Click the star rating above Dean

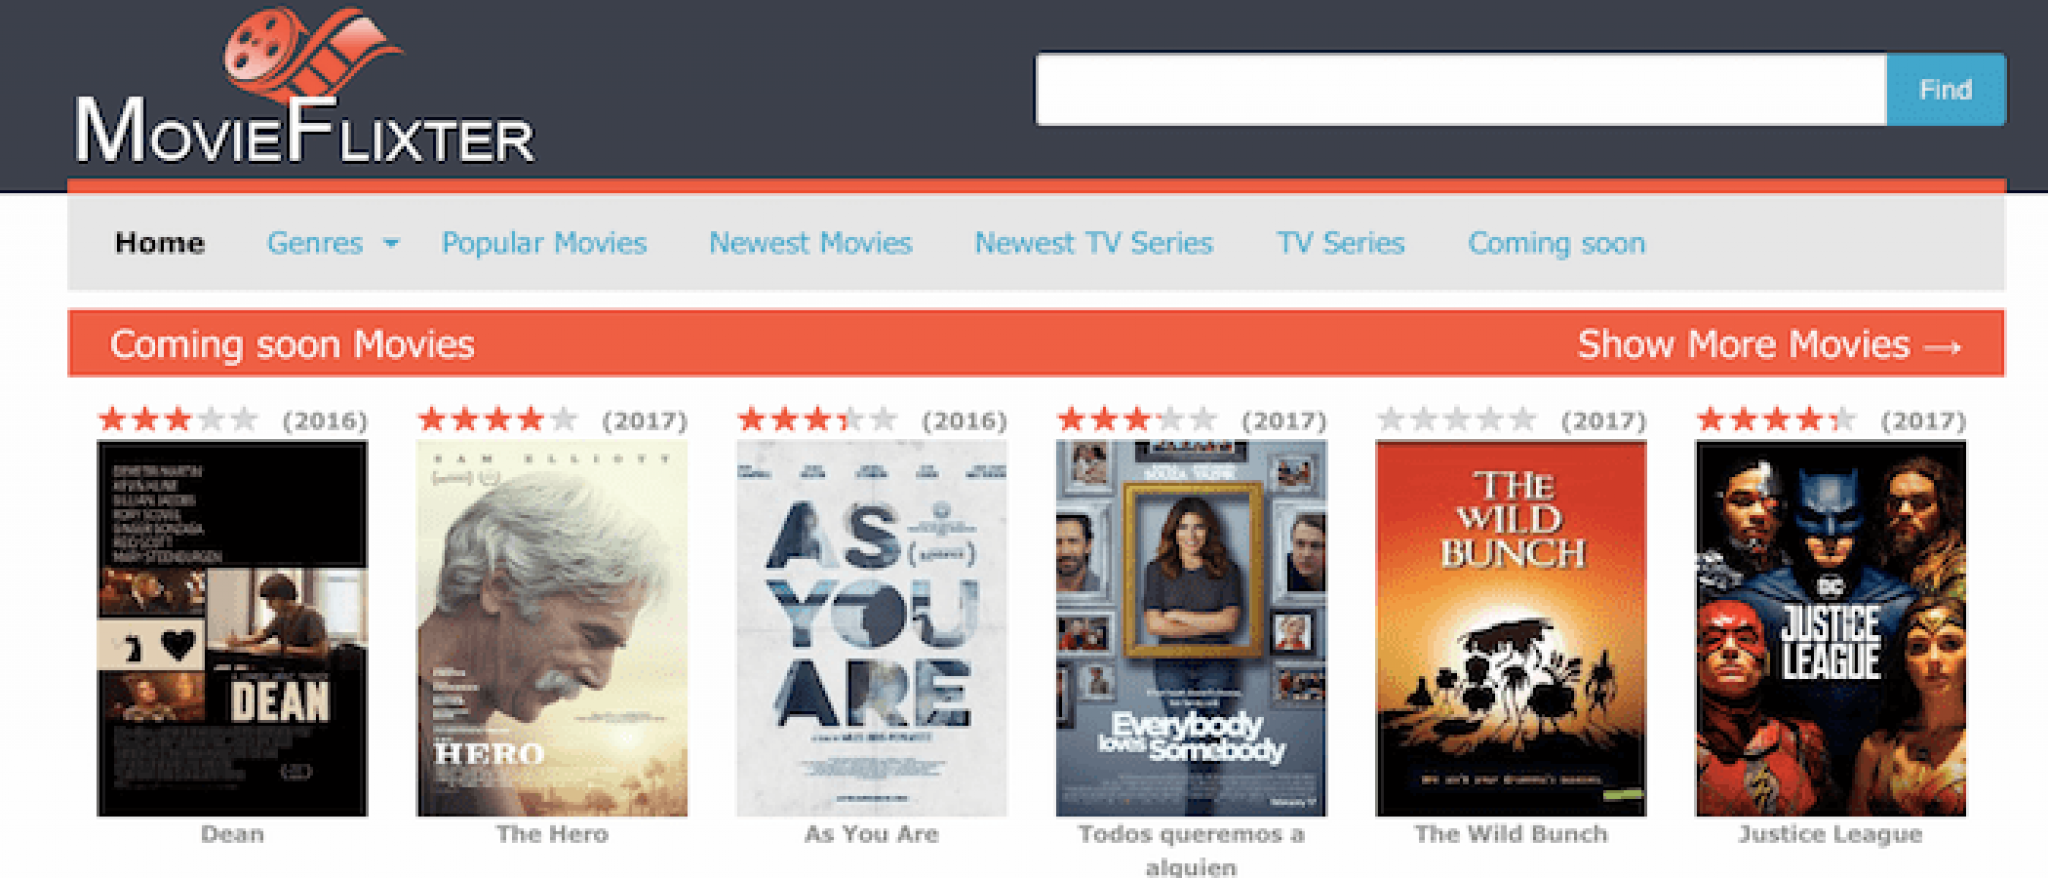pos(178,420)
